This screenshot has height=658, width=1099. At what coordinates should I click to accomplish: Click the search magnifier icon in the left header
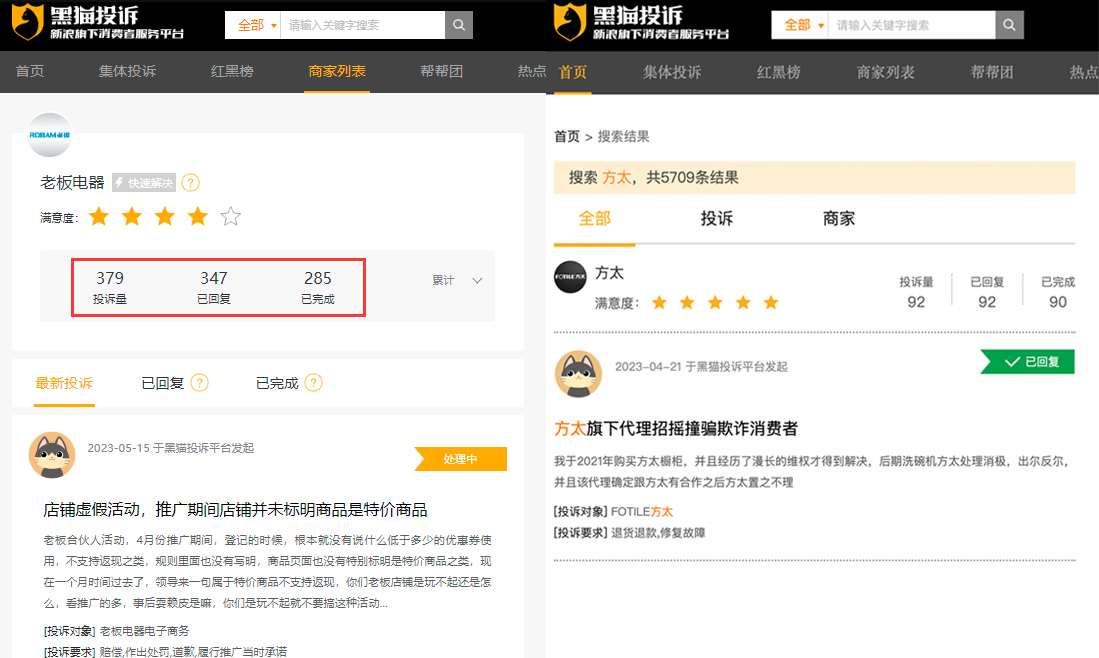point(459,25)
